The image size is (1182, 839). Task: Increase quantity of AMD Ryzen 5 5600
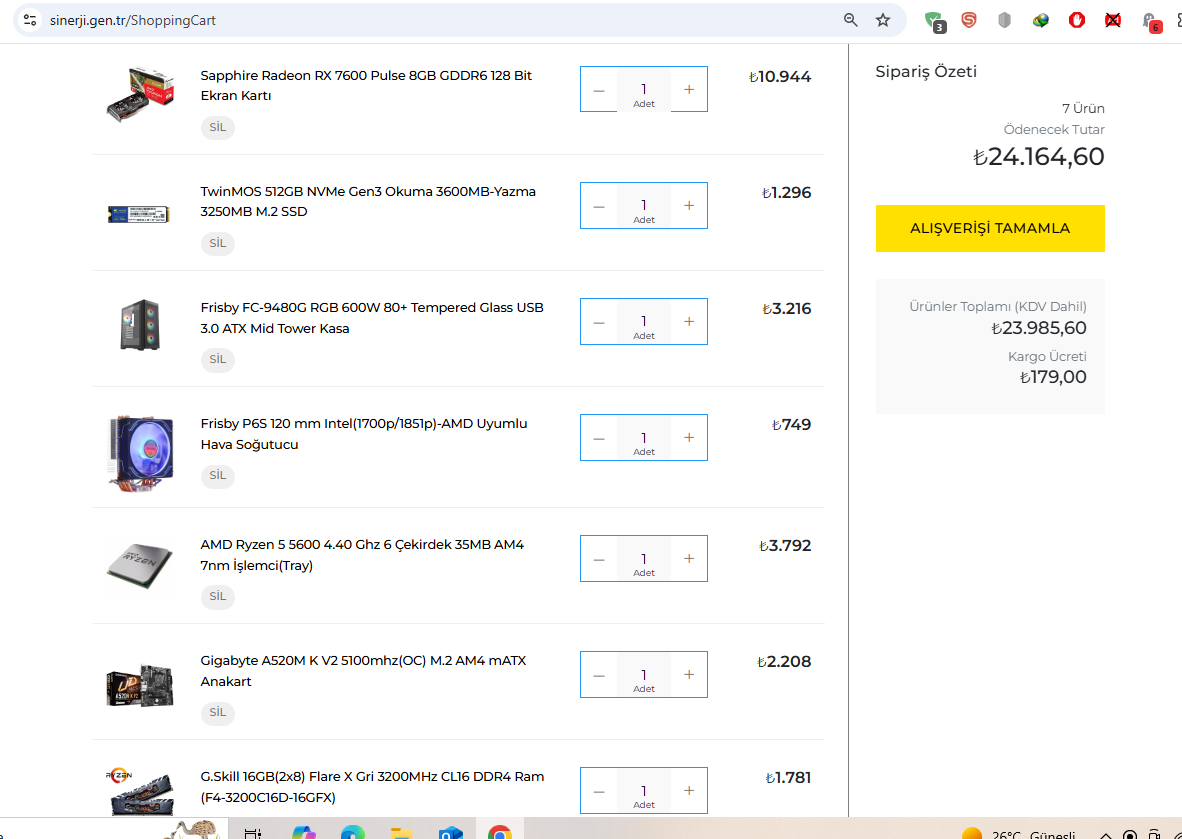click(689, 559)
